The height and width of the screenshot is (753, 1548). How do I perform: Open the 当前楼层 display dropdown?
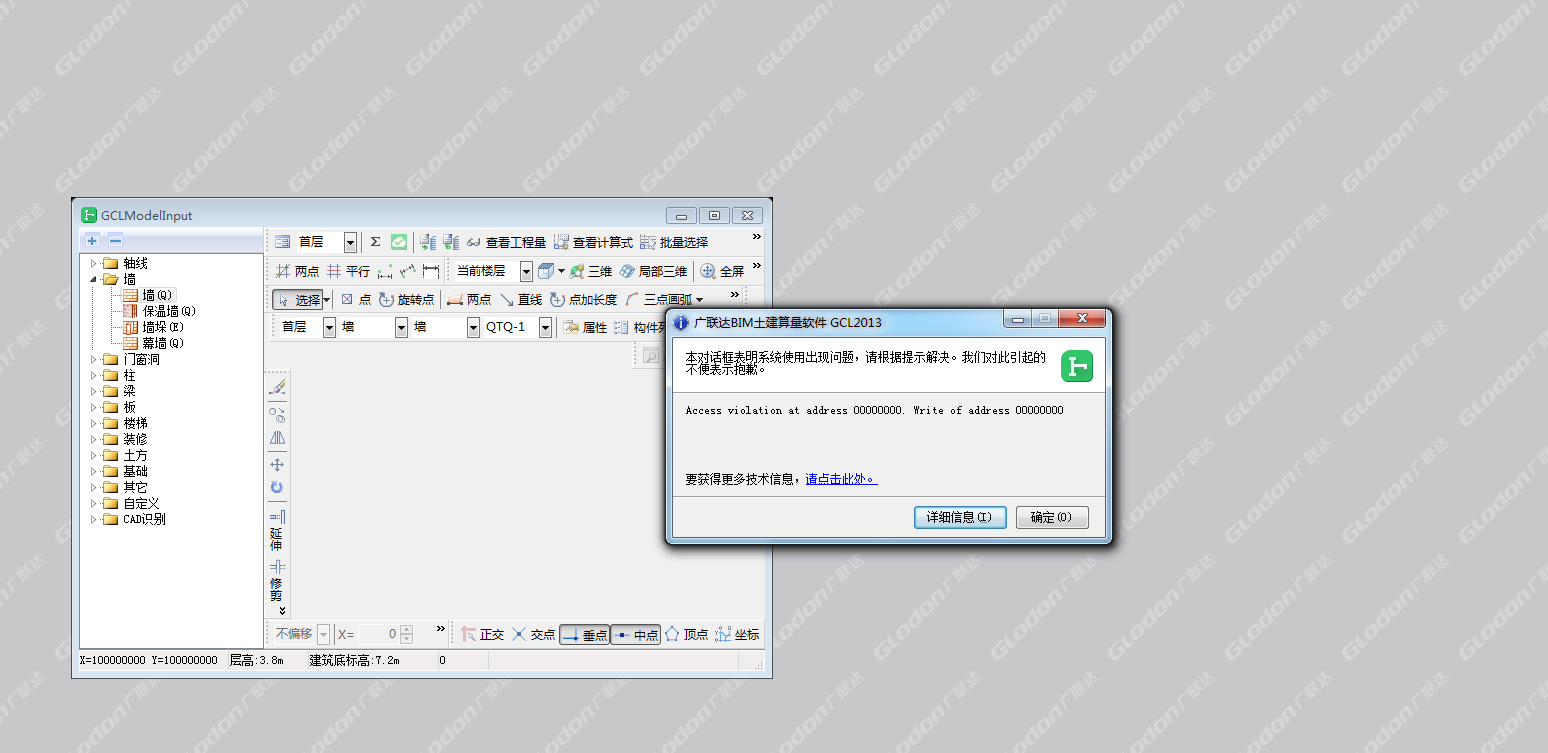click(526, 271)
